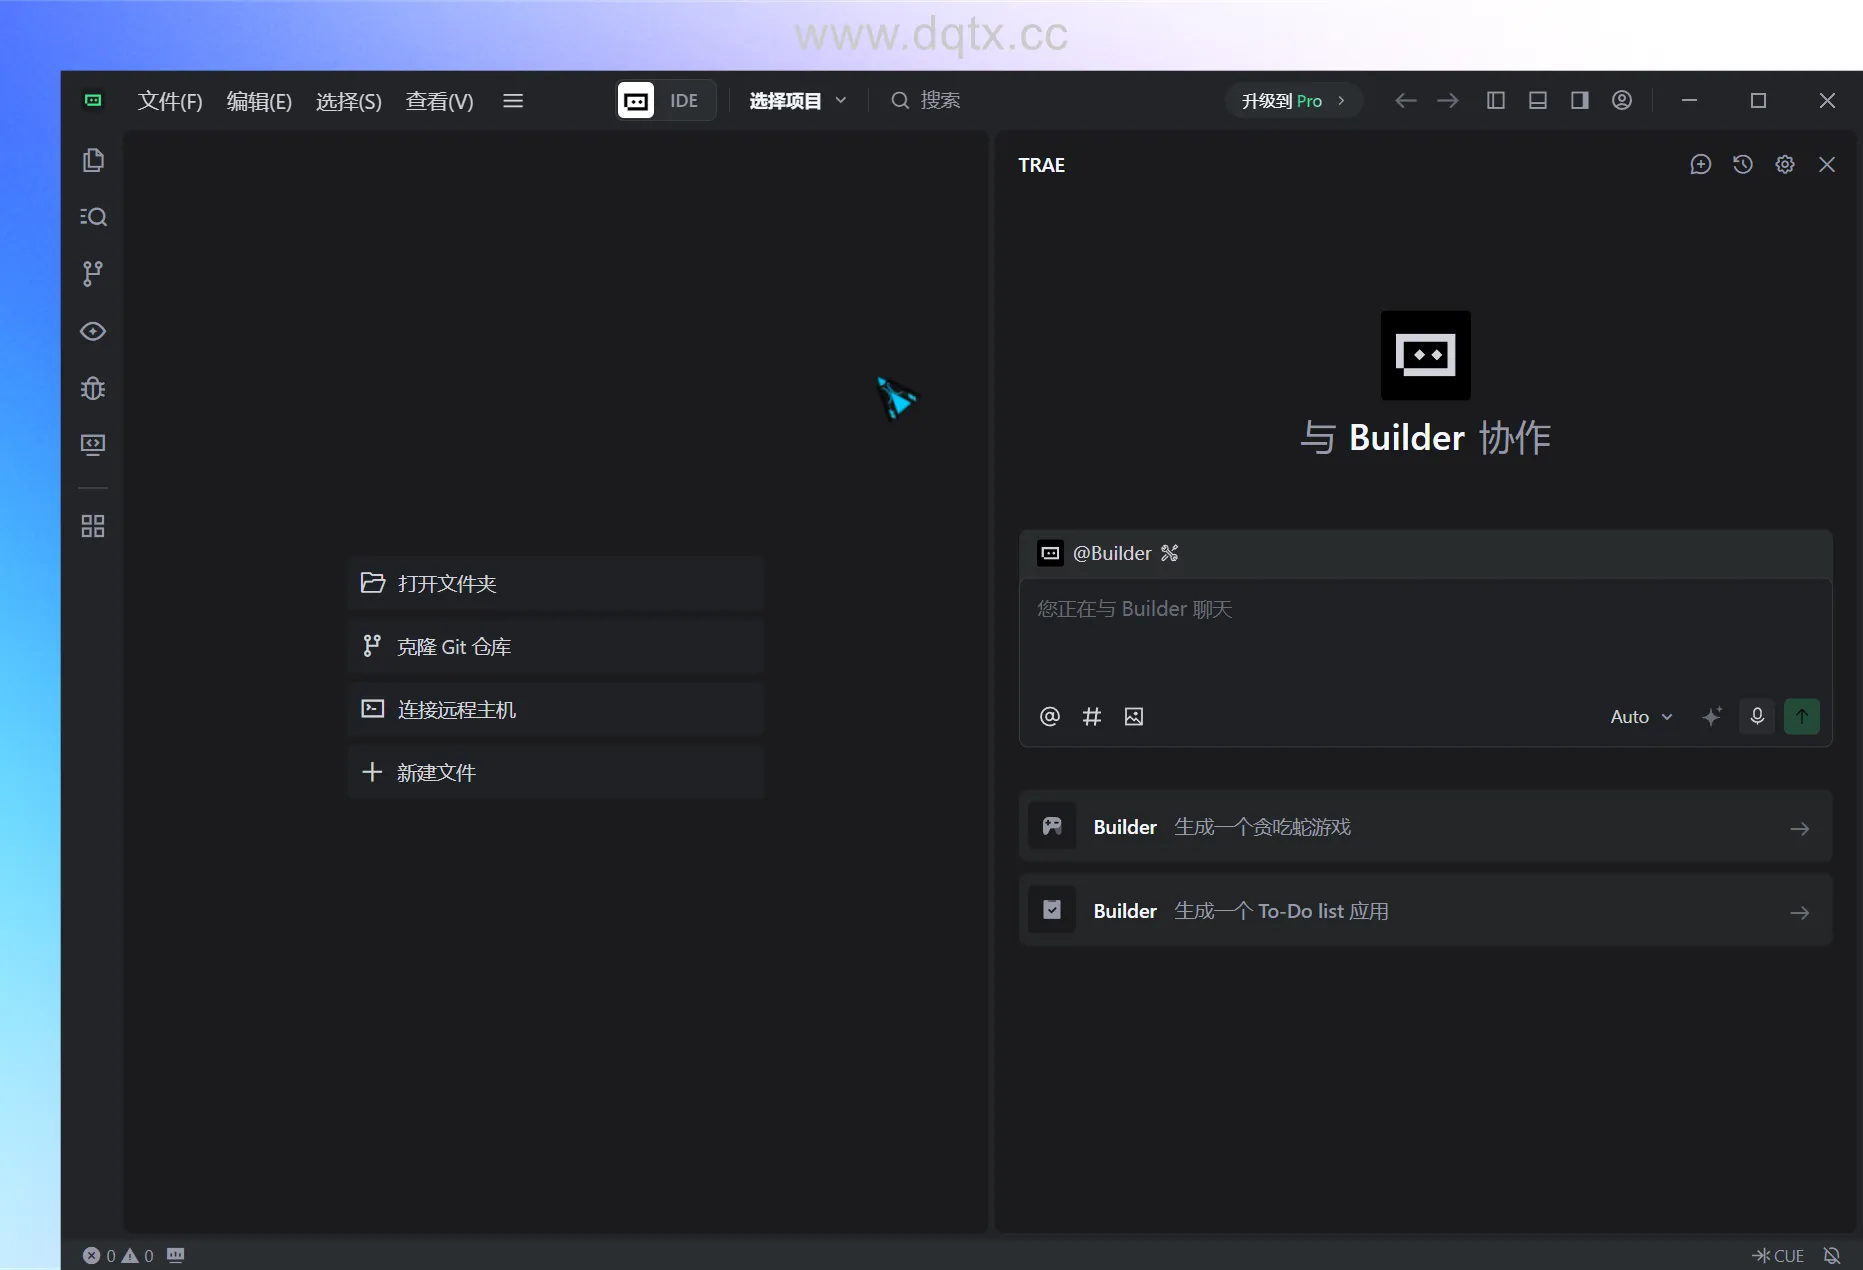
Task: Click the 搜索 search field
Action: tap(926, 100)
